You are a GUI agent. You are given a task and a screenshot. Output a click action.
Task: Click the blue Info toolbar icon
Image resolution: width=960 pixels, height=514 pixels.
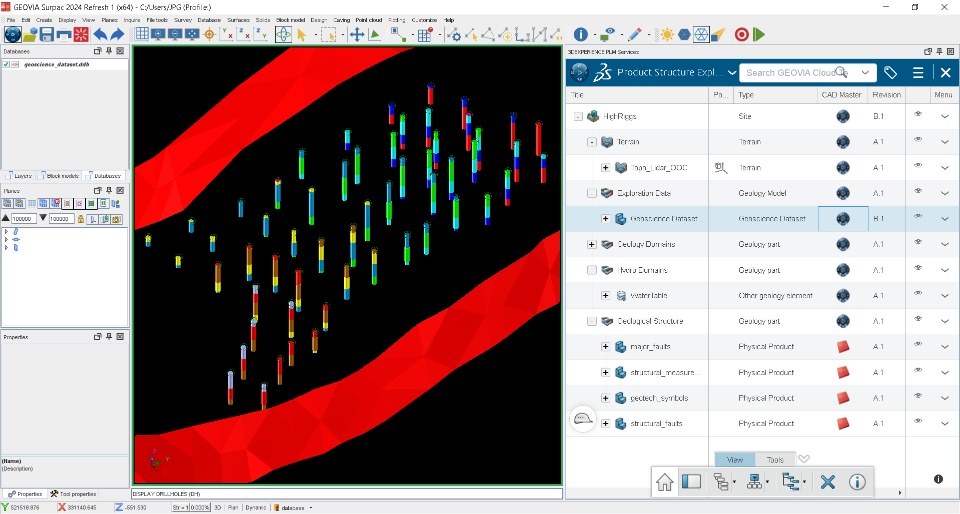tap(580, 34)
